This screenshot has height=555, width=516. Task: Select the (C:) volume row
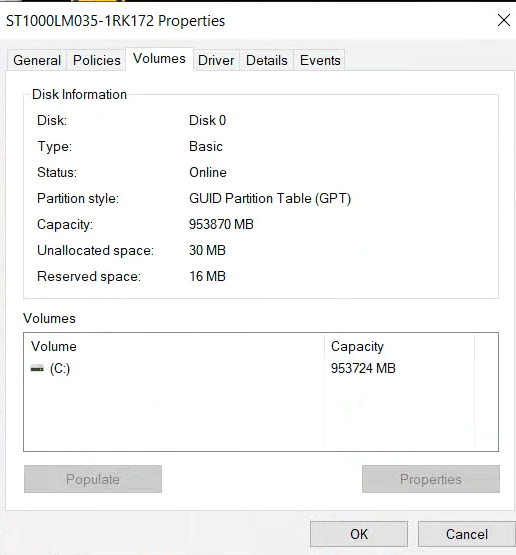[x=261, y=368]
